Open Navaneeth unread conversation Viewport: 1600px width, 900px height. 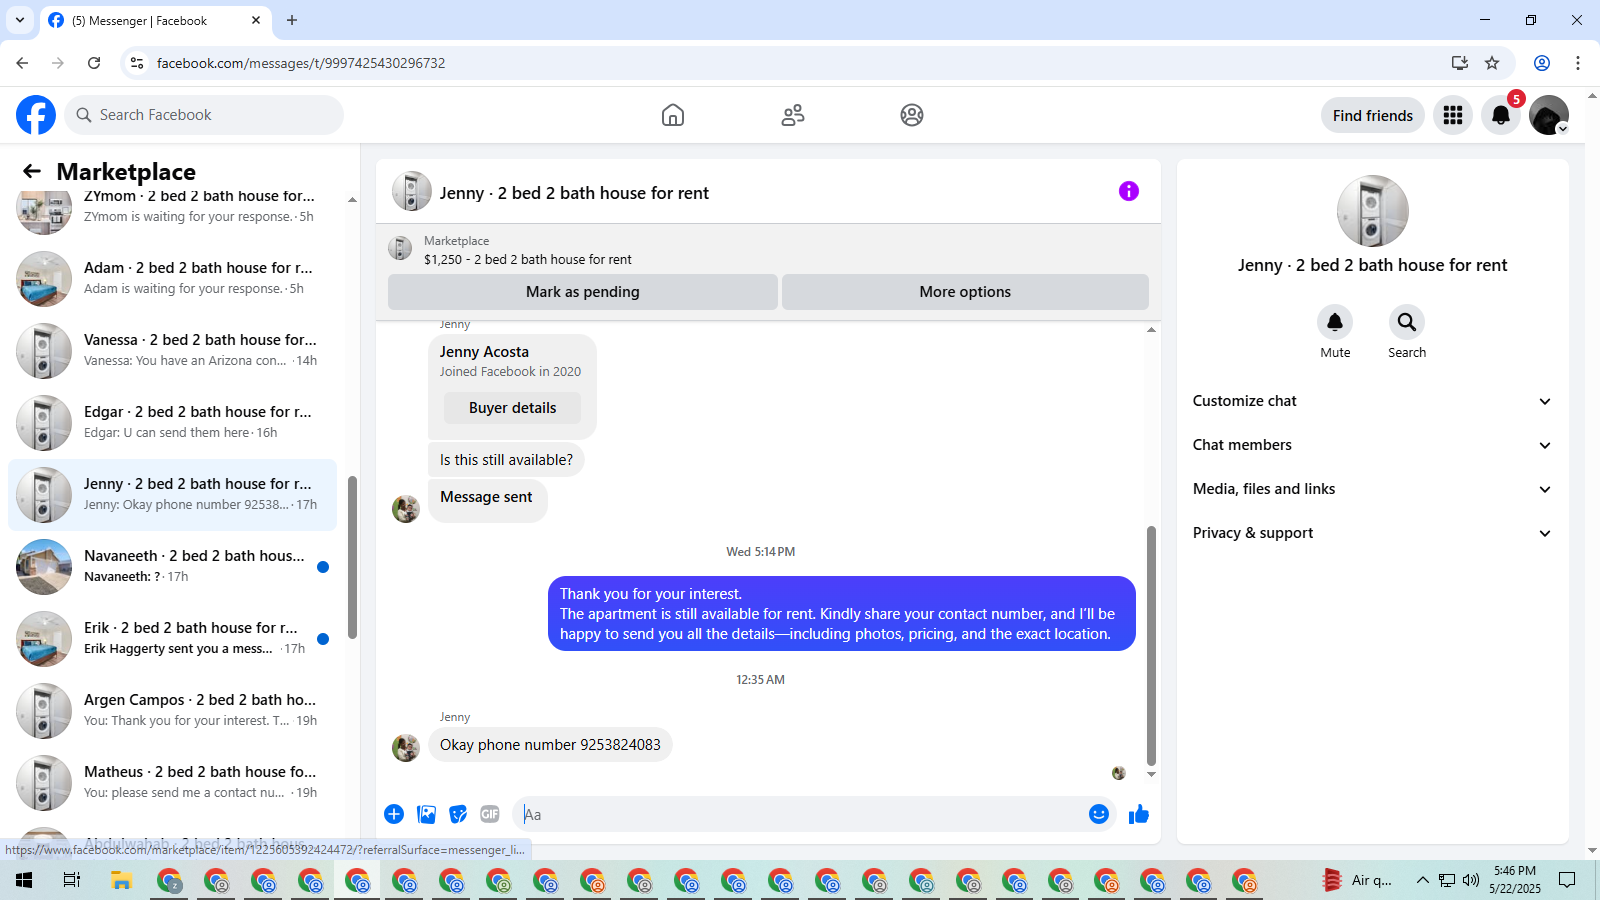pos(172,567)
